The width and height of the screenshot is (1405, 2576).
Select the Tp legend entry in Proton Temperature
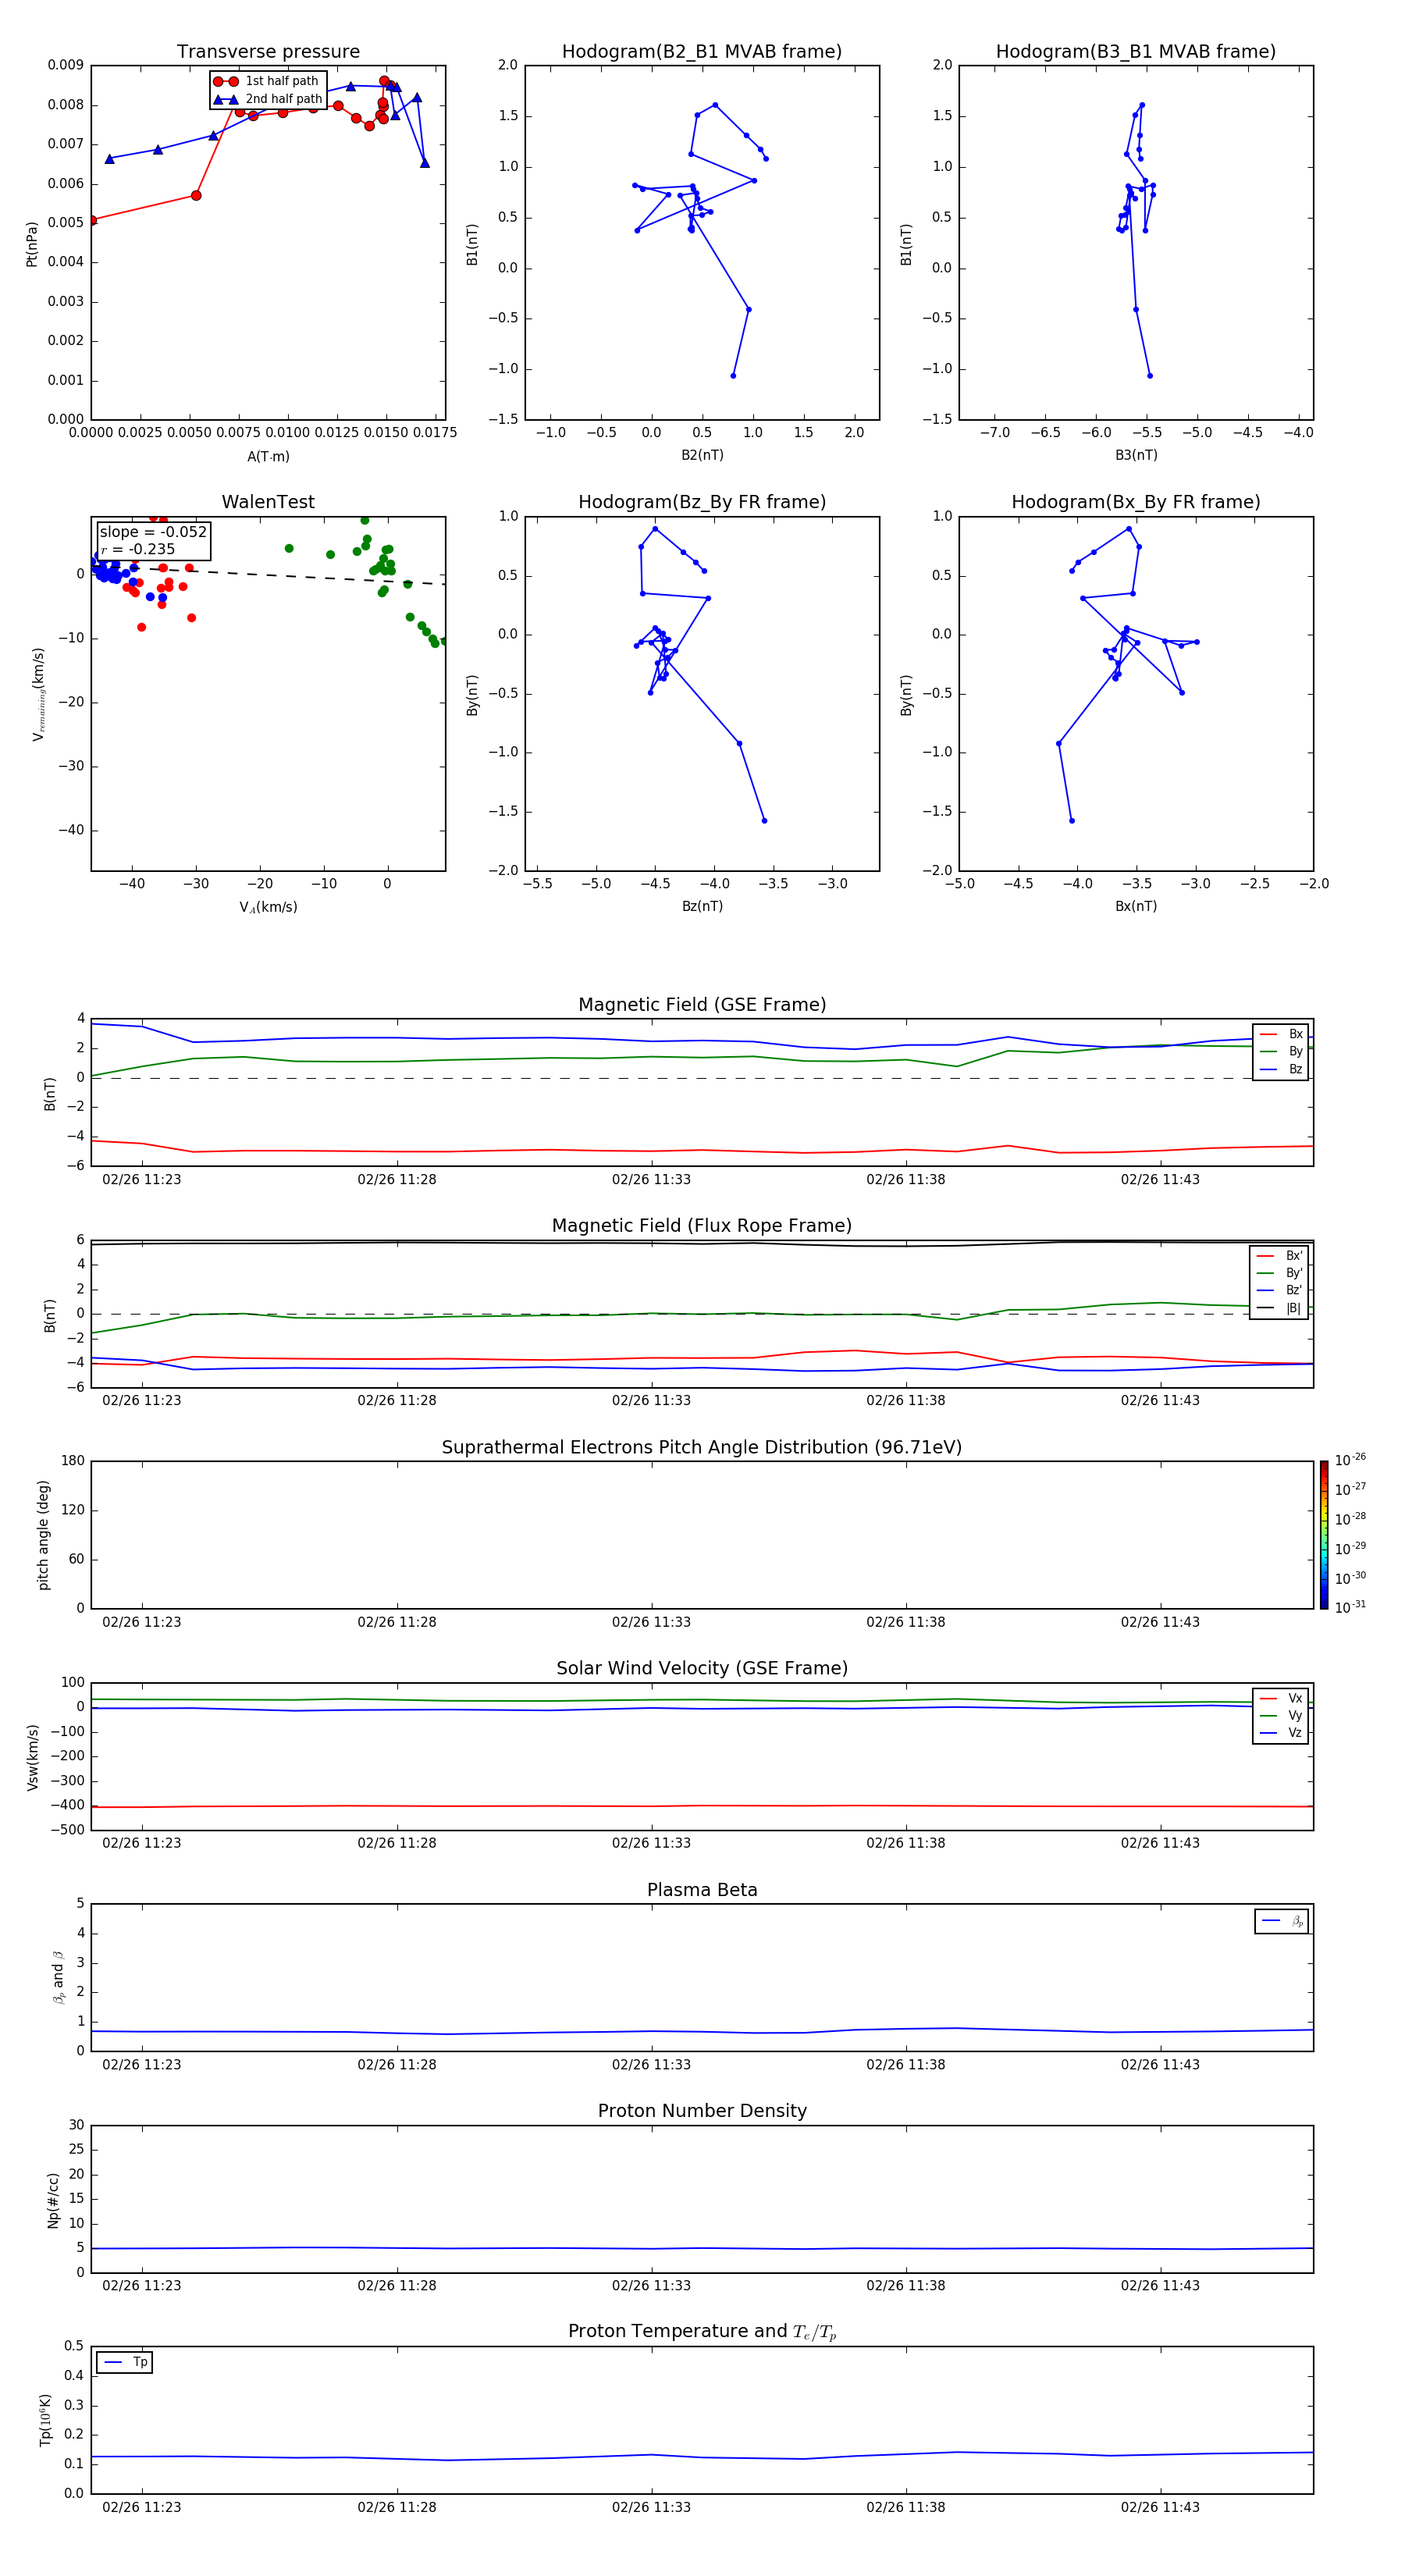[x=125, y=2363]
